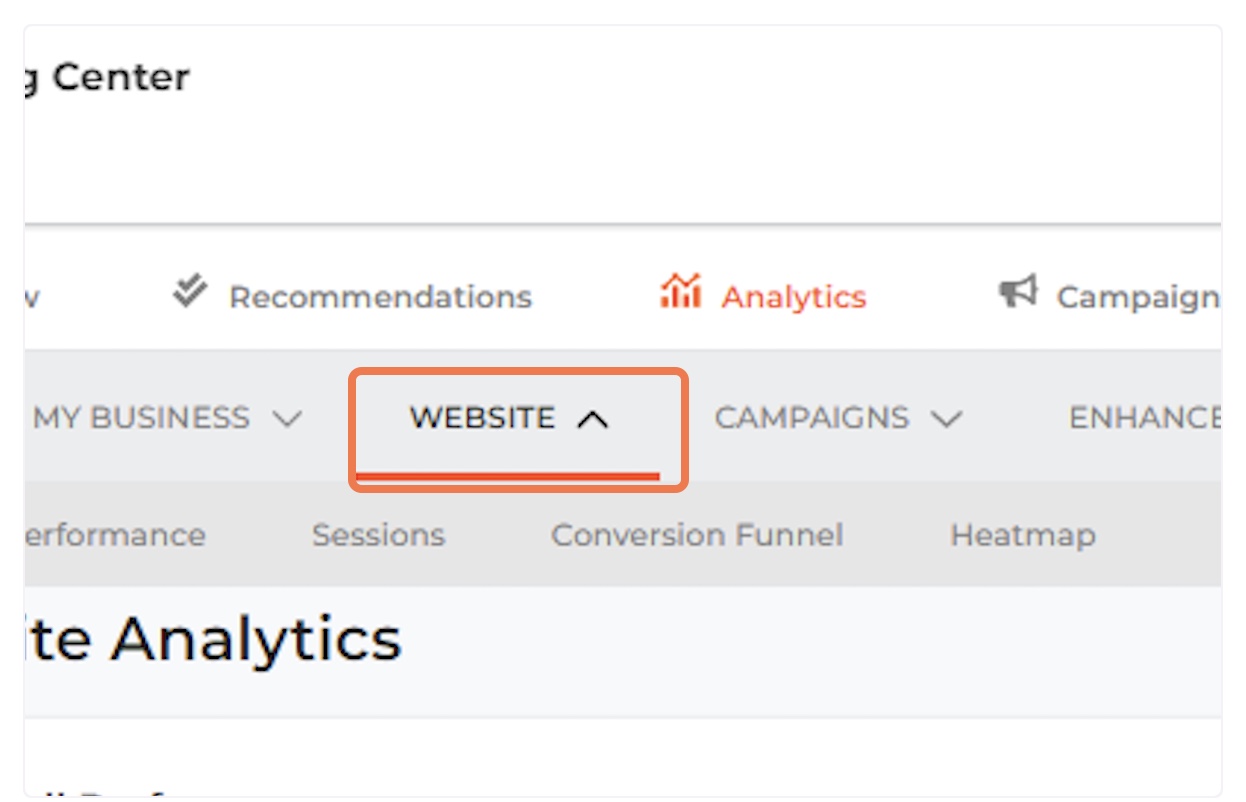The height and width of the screenshot is (802, 1246).
Task: Open the Conversion Funnel sub-tab
Action: pos(697,535)
